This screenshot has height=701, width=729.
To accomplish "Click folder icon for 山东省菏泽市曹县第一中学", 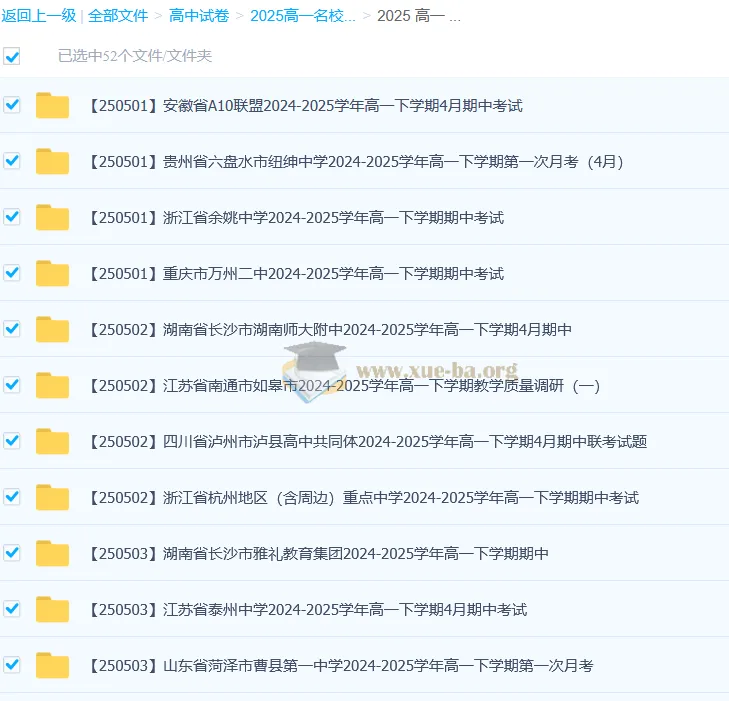I will 52,665.
